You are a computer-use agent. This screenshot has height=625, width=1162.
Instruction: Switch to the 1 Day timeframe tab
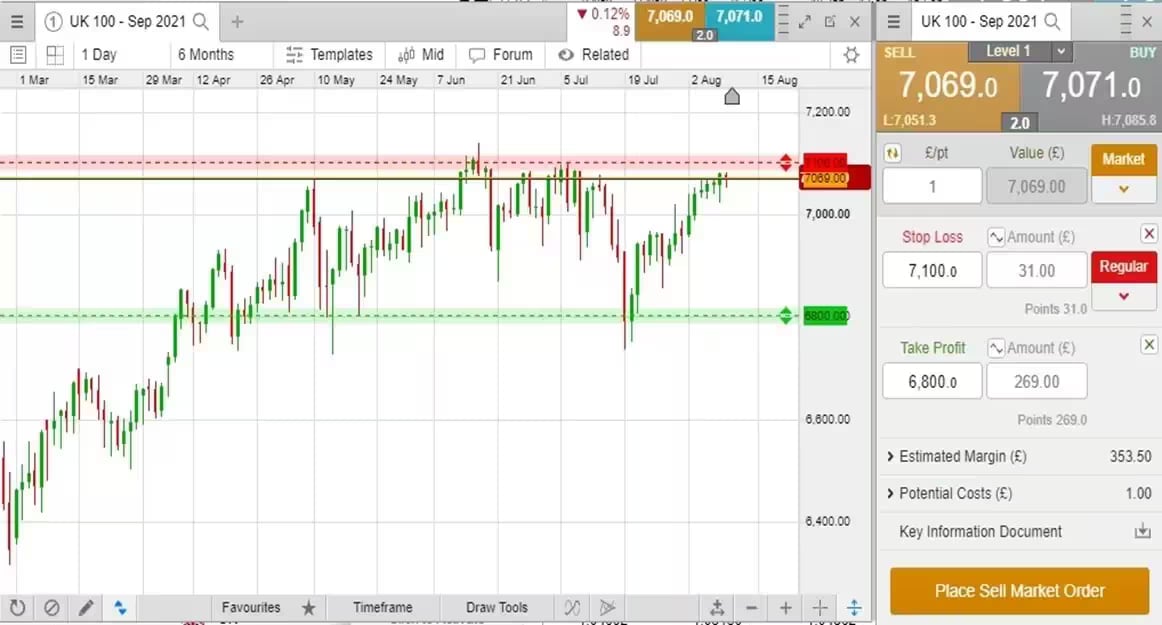coord(98,54)
